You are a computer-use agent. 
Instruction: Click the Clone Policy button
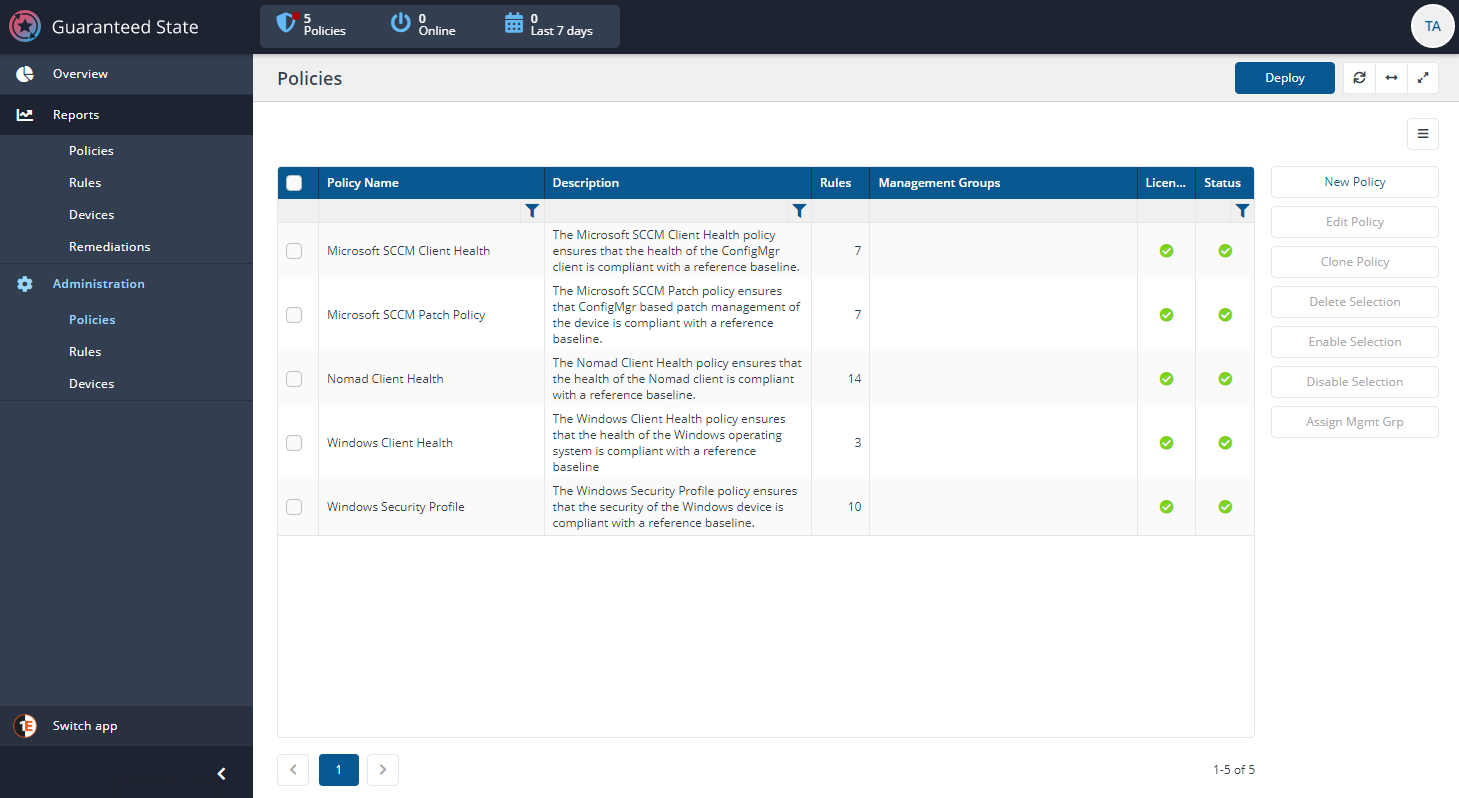pyautogui.click(x=1355, y=262)
